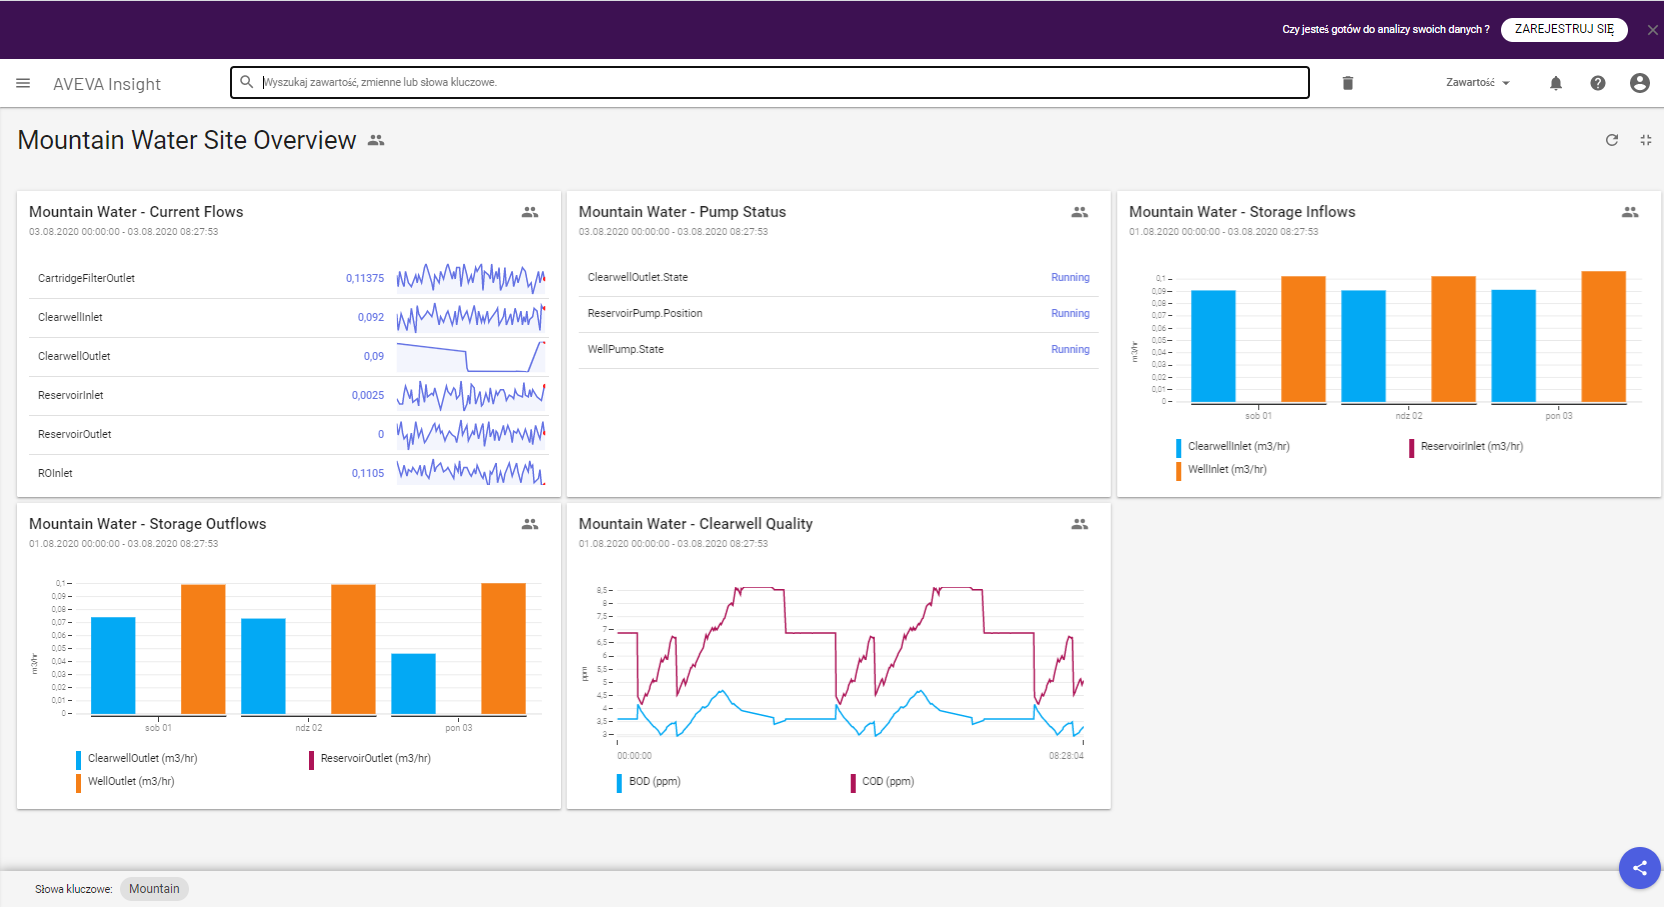1664x907 pixels.
Task: Select the CartridgeFilterOutlet row label
Action: click(86, 279)
